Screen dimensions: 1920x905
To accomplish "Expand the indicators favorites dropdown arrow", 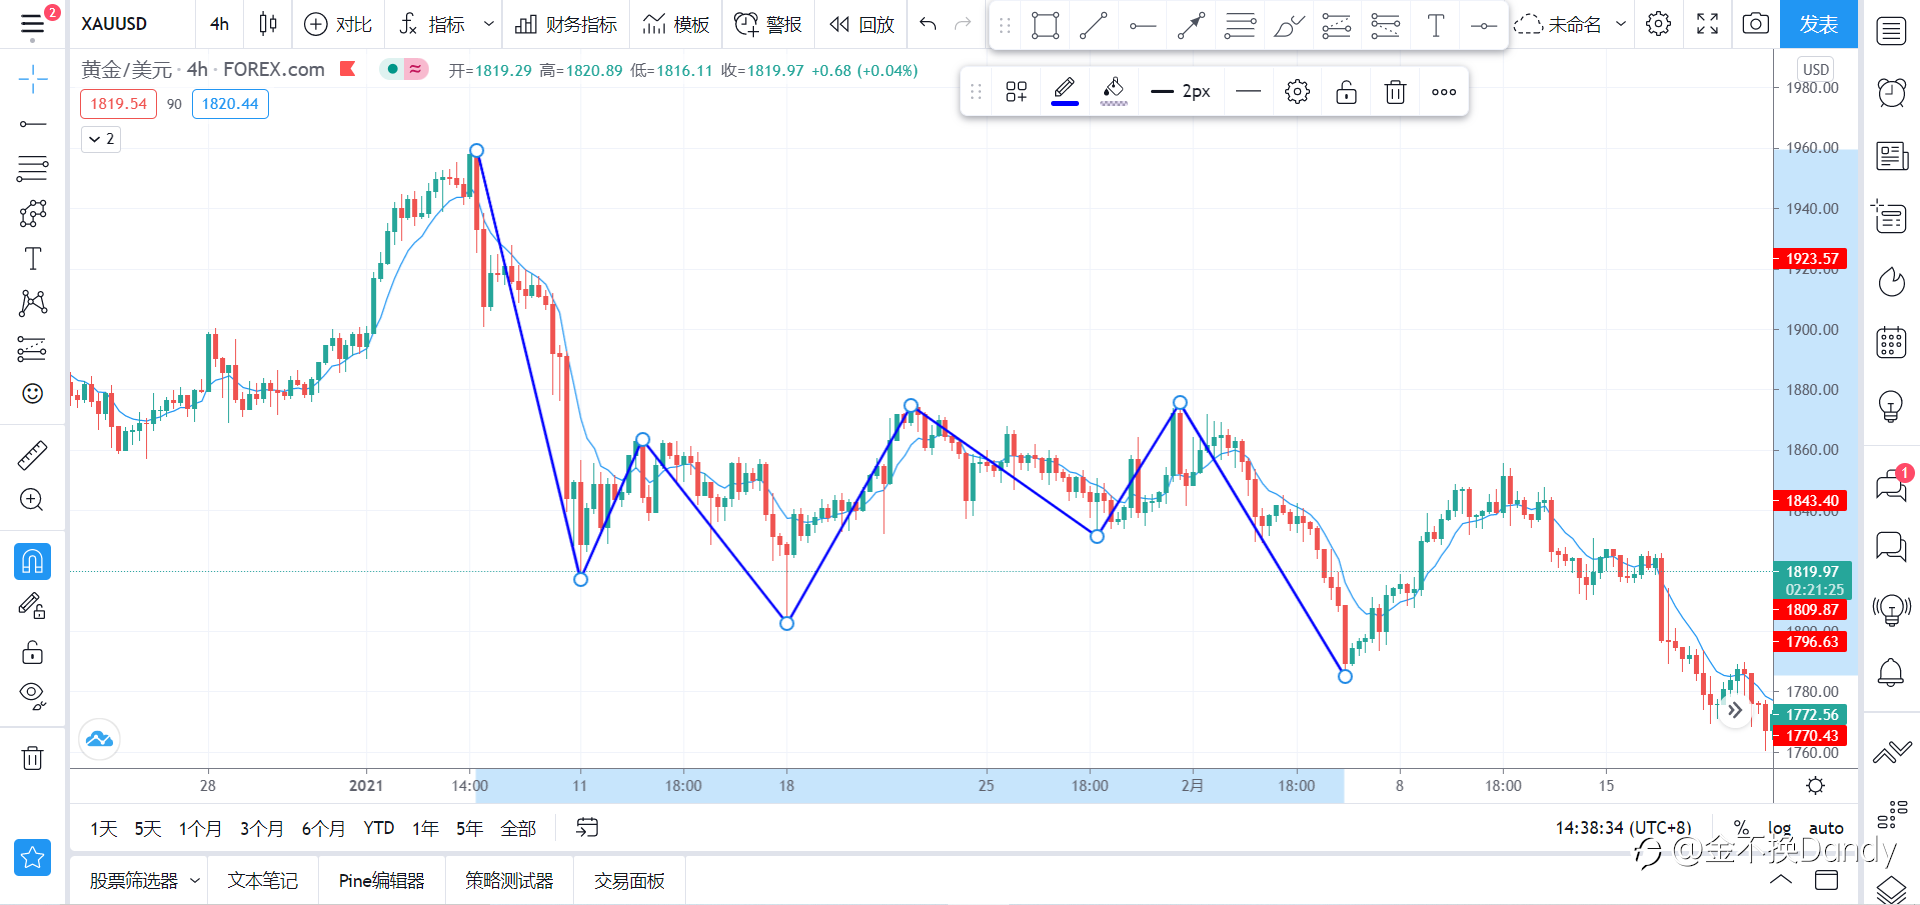I will 488,24.
